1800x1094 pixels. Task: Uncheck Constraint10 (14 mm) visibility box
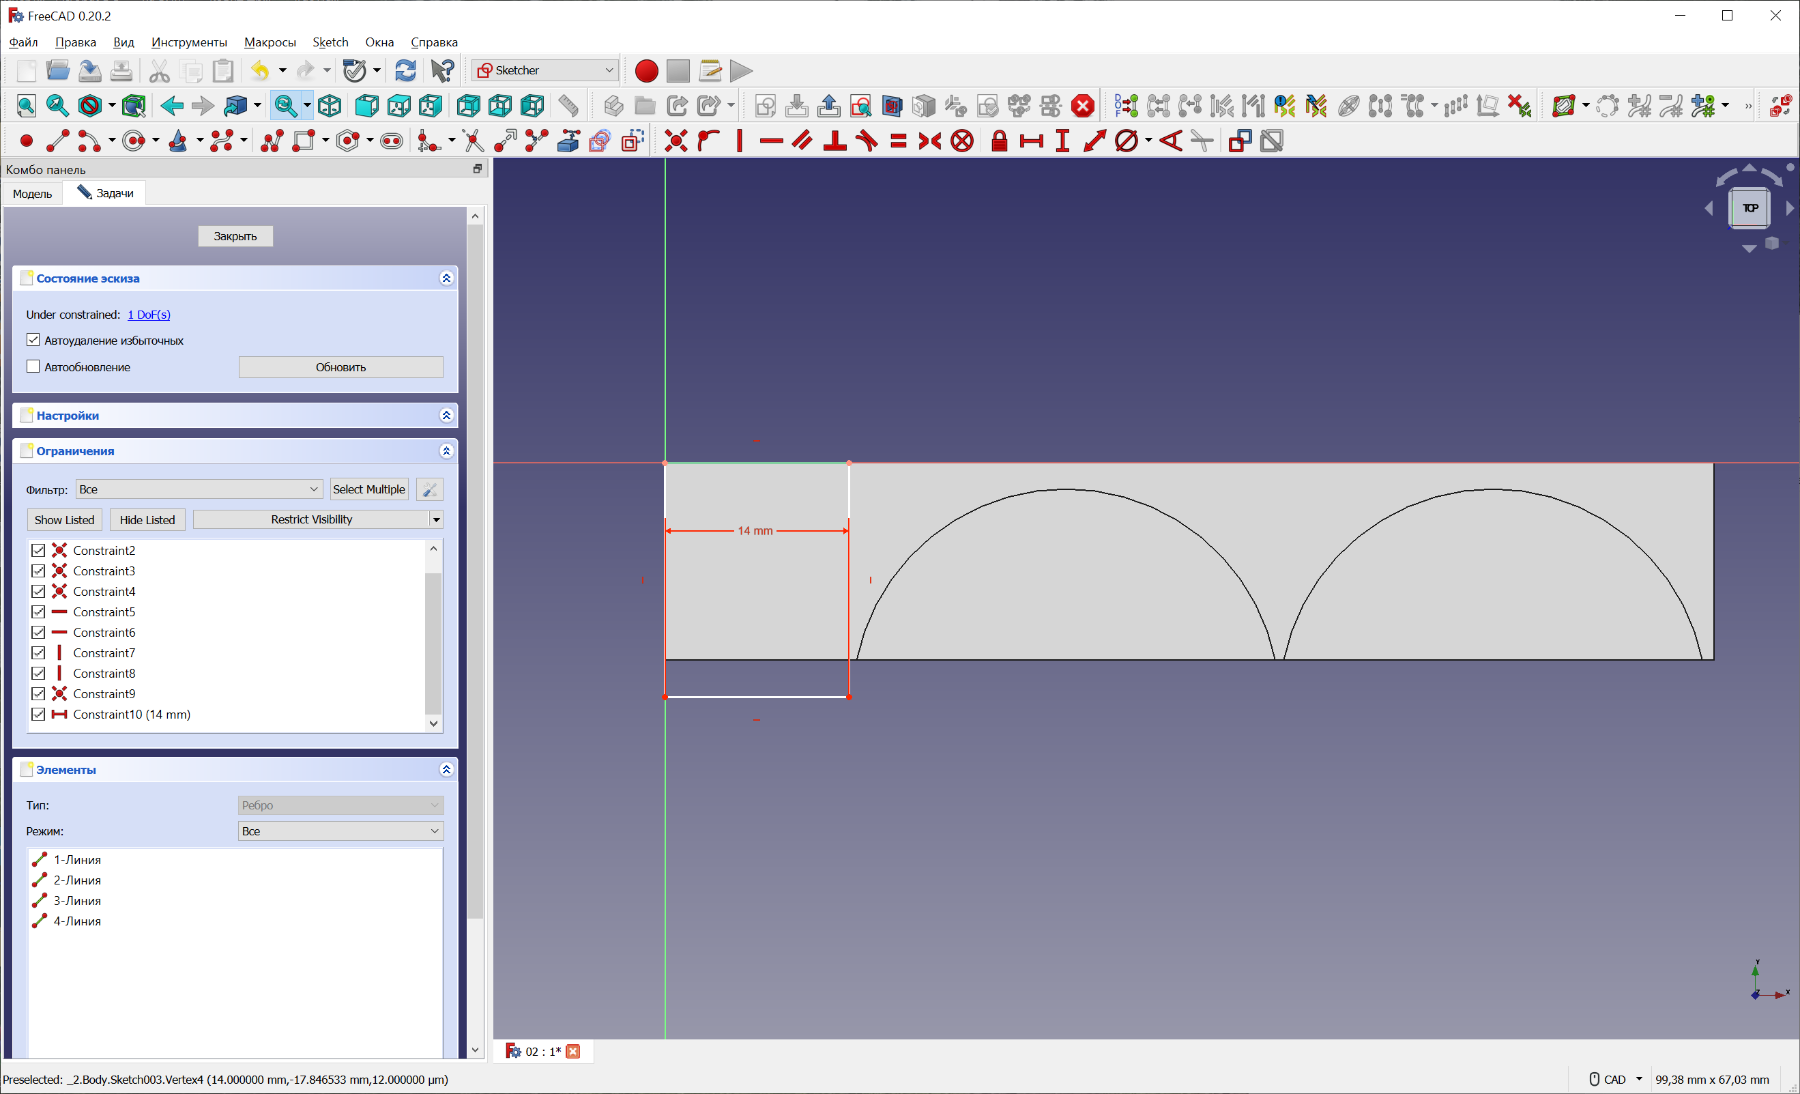(38, 714)
